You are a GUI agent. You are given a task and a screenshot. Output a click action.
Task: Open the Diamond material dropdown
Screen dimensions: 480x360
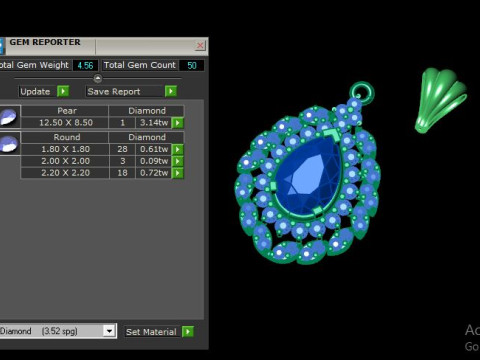[x=109, y=331]
